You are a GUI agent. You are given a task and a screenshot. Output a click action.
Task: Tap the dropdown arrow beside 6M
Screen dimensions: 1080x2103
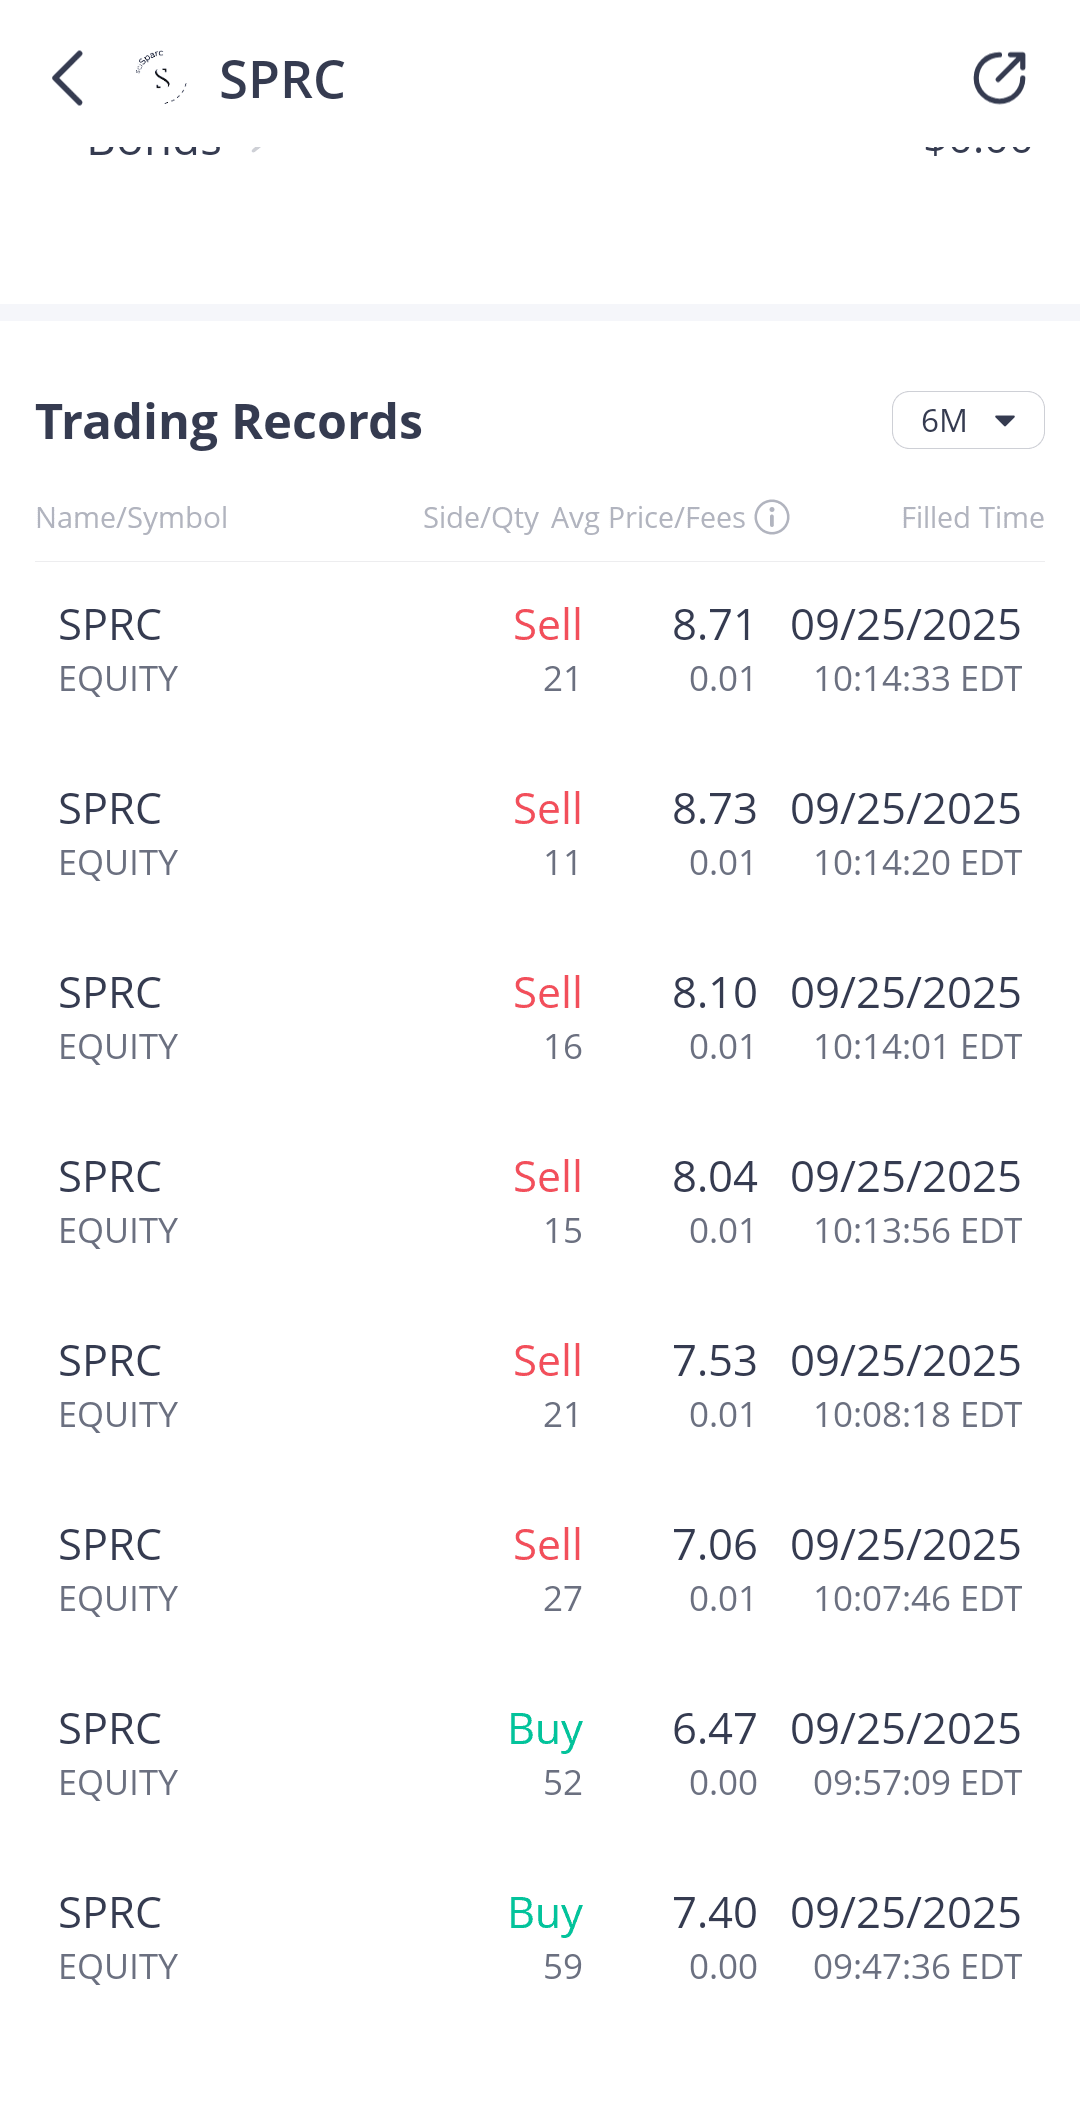pyautogui.click(x=1005, y=420)
